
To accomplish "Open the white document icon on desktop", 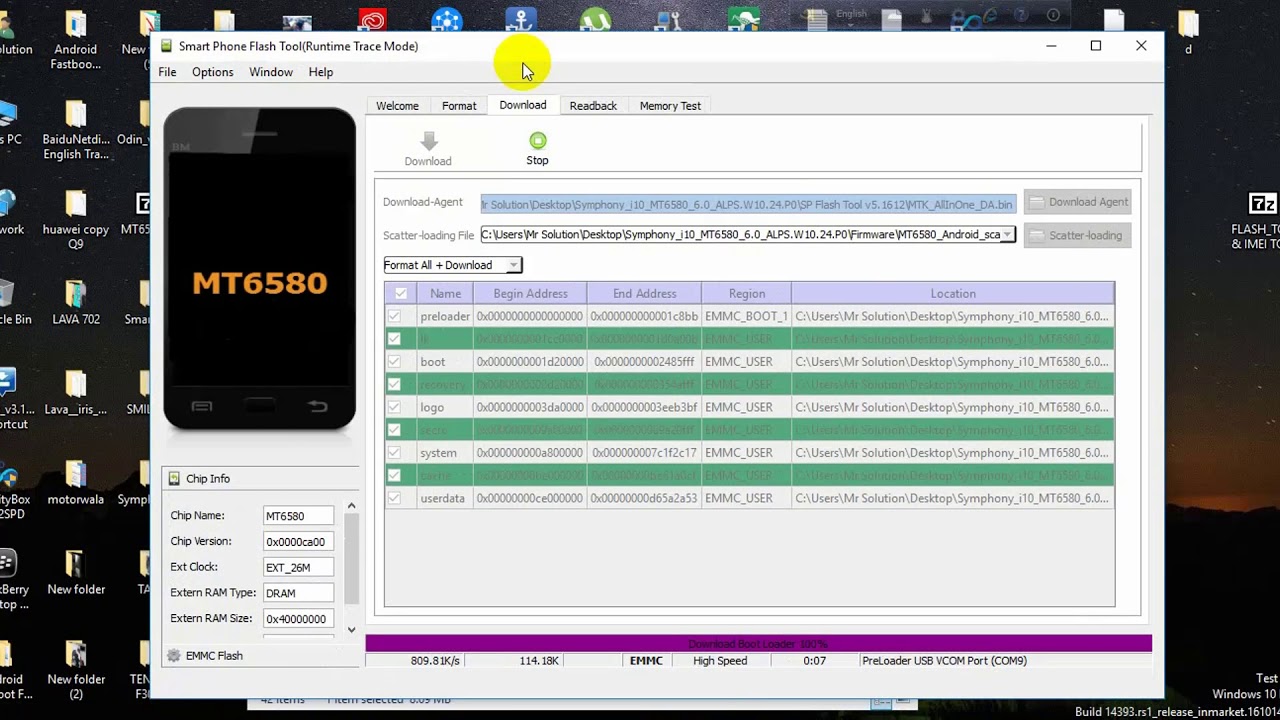I will (1114, 20).
